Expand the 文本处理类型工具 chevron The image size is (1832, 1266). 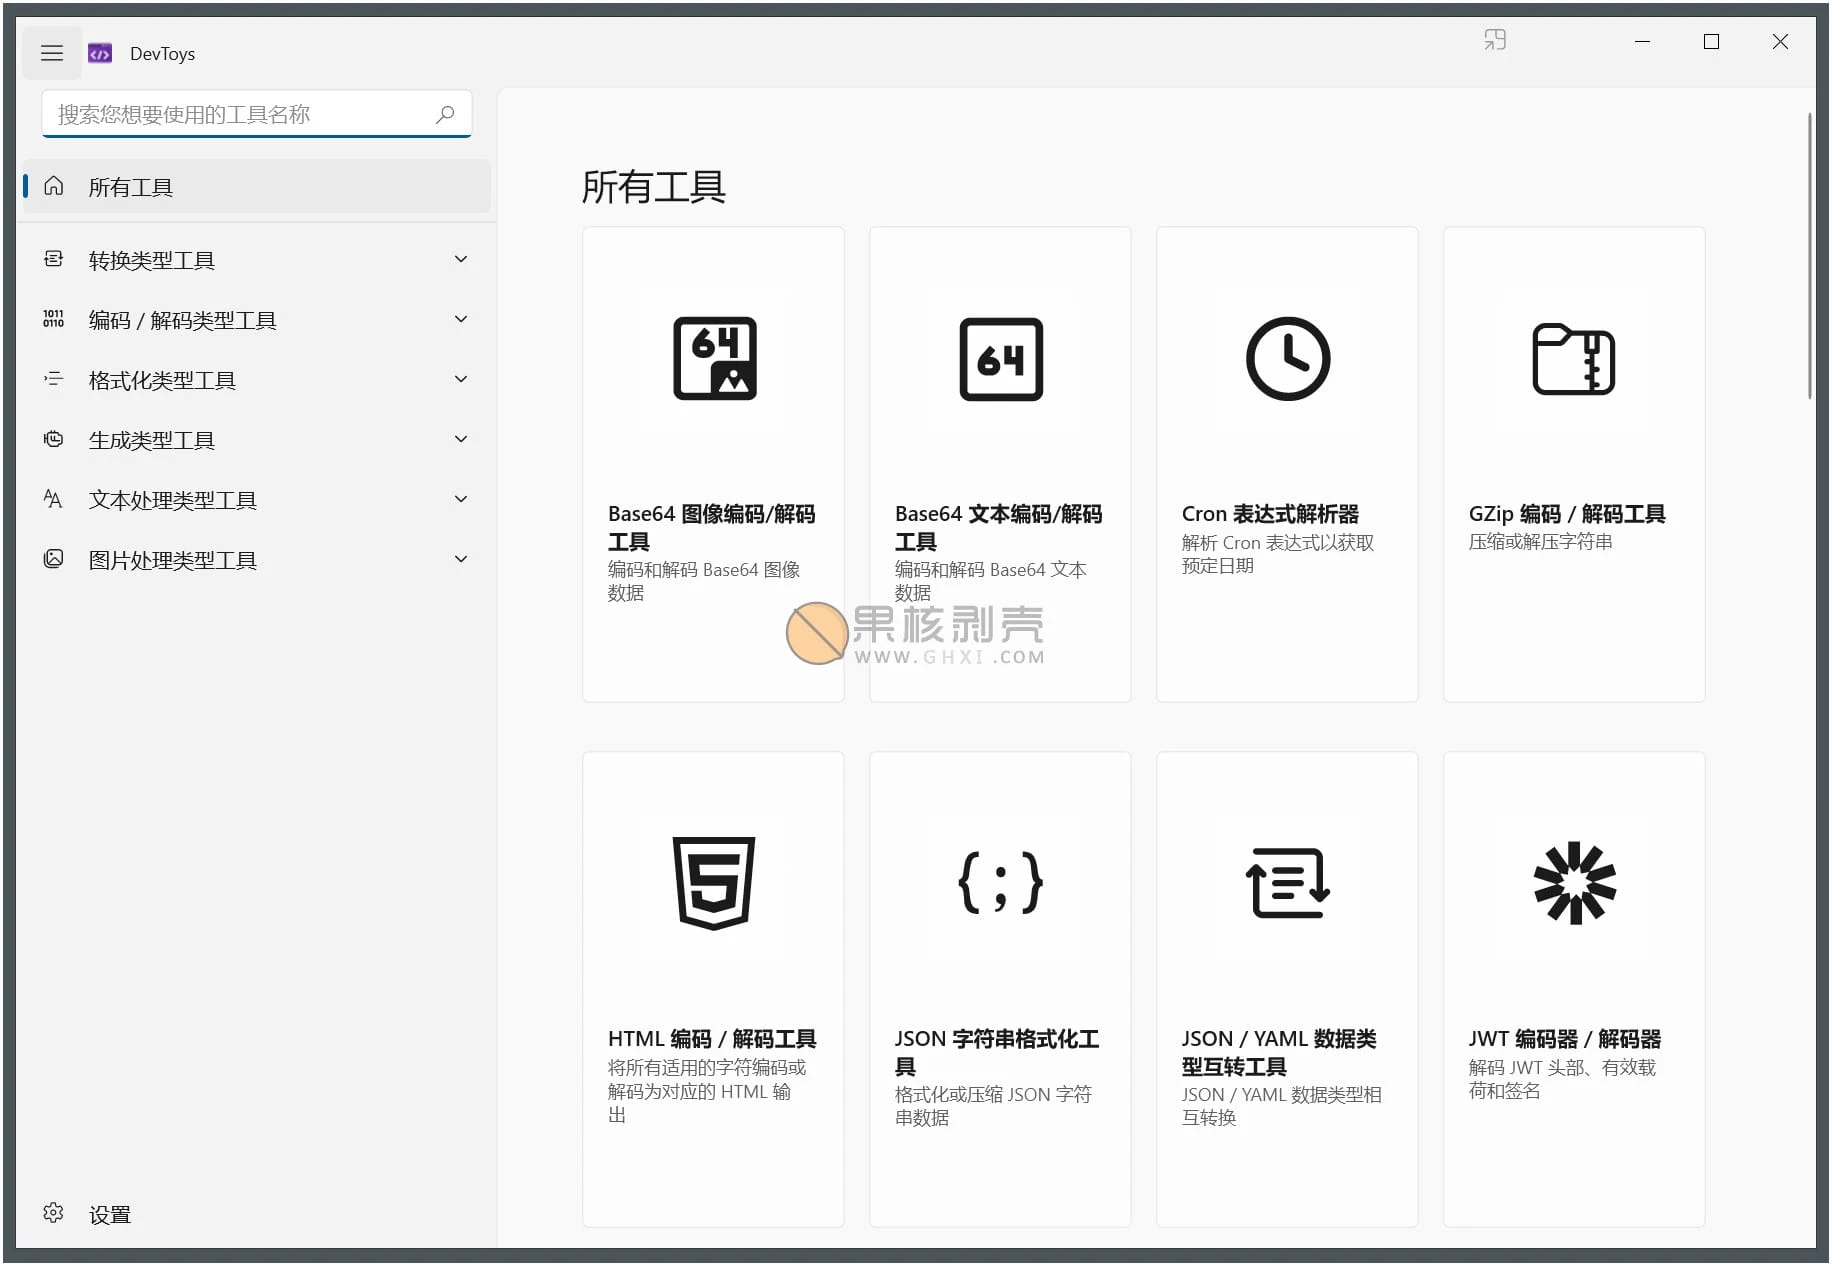461,499
